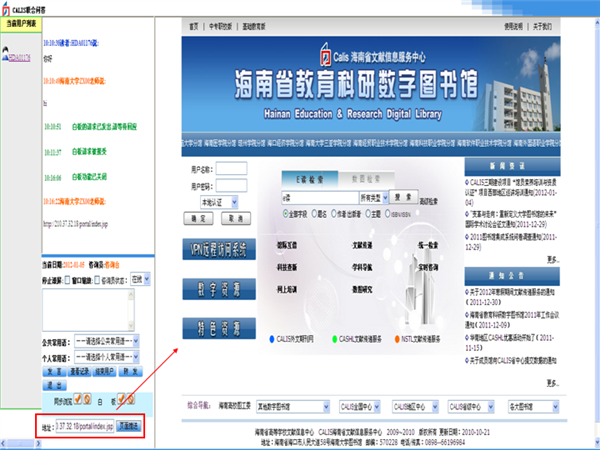Click the Calis emblem in the banner

(x=325, y=54)
